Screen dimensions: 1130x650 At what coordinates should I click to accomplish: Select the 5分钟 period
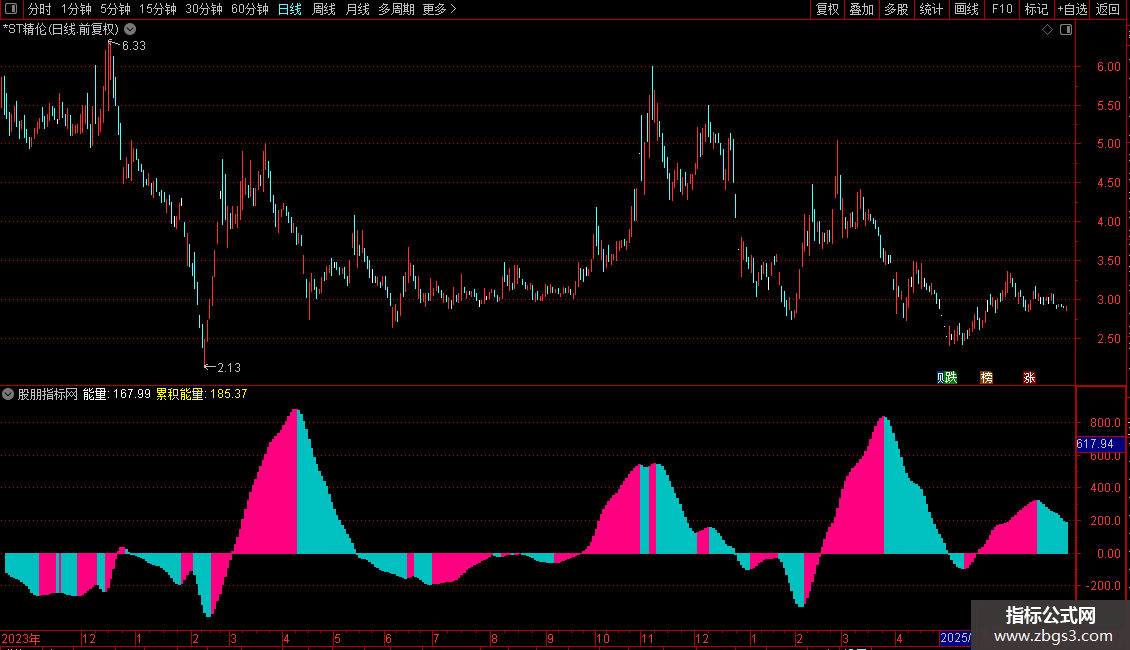click(x=115, y=9)
